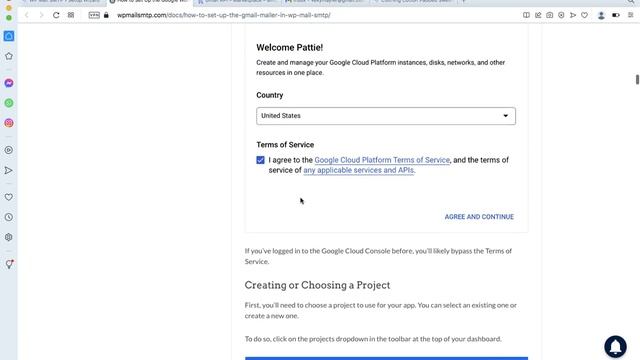Bookmark this page with the toolbar heart icon

point(584,15)
